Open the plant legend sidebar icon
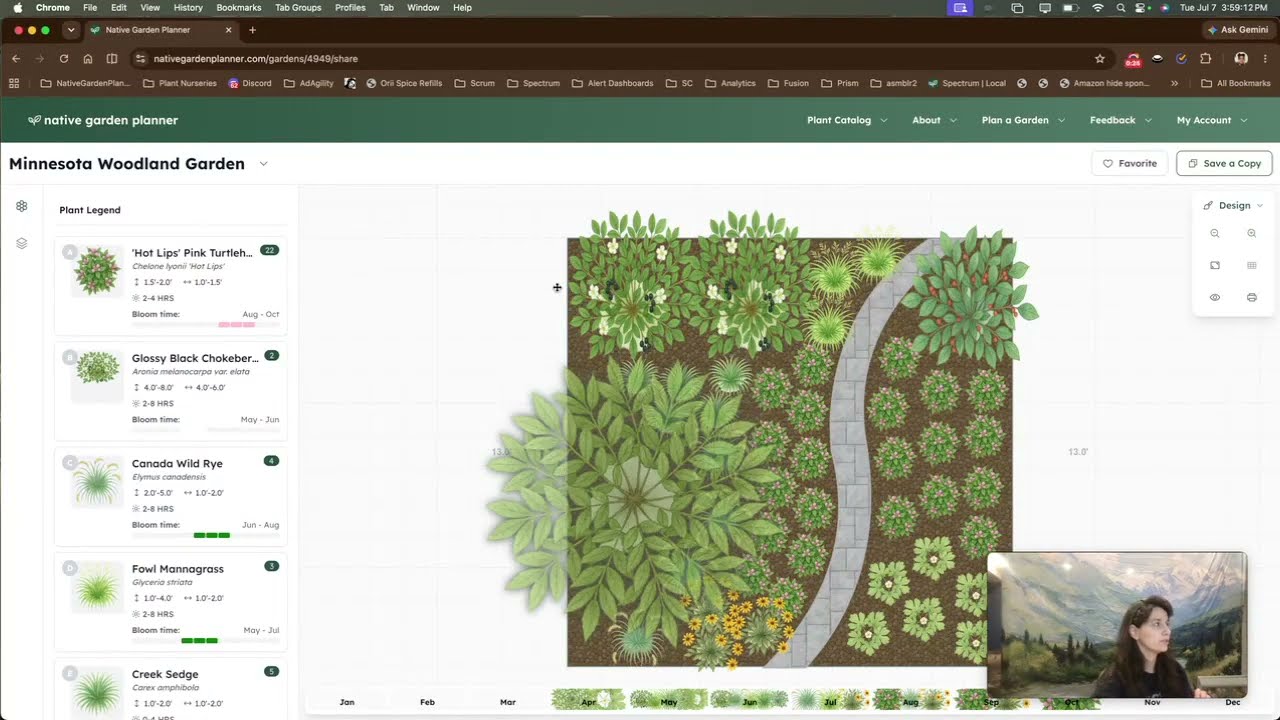Screen dimensions: 1280x720 click(21, 206)
